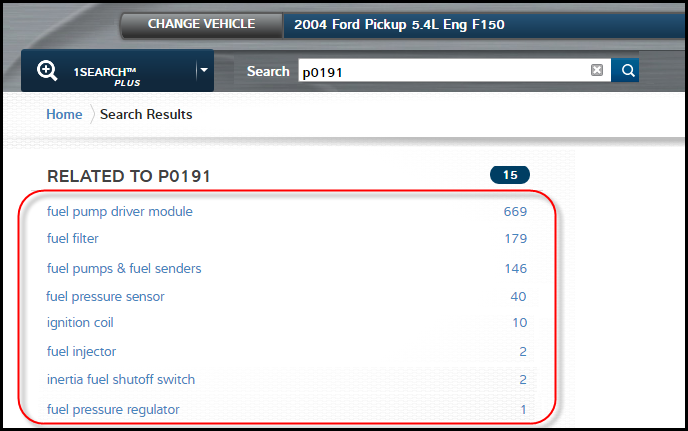Screen dimensions: 688x431
Task: Choose the ignition coil result
Action: point(80,323)
